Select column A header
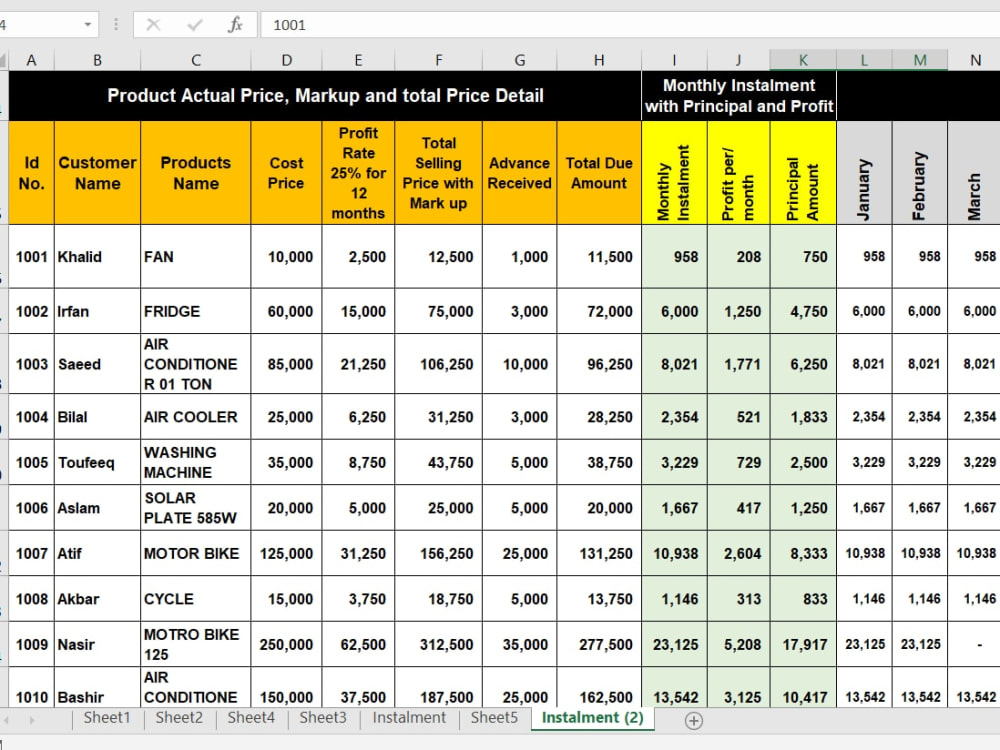Viewport: 1000px width, 750px height. 31,61
